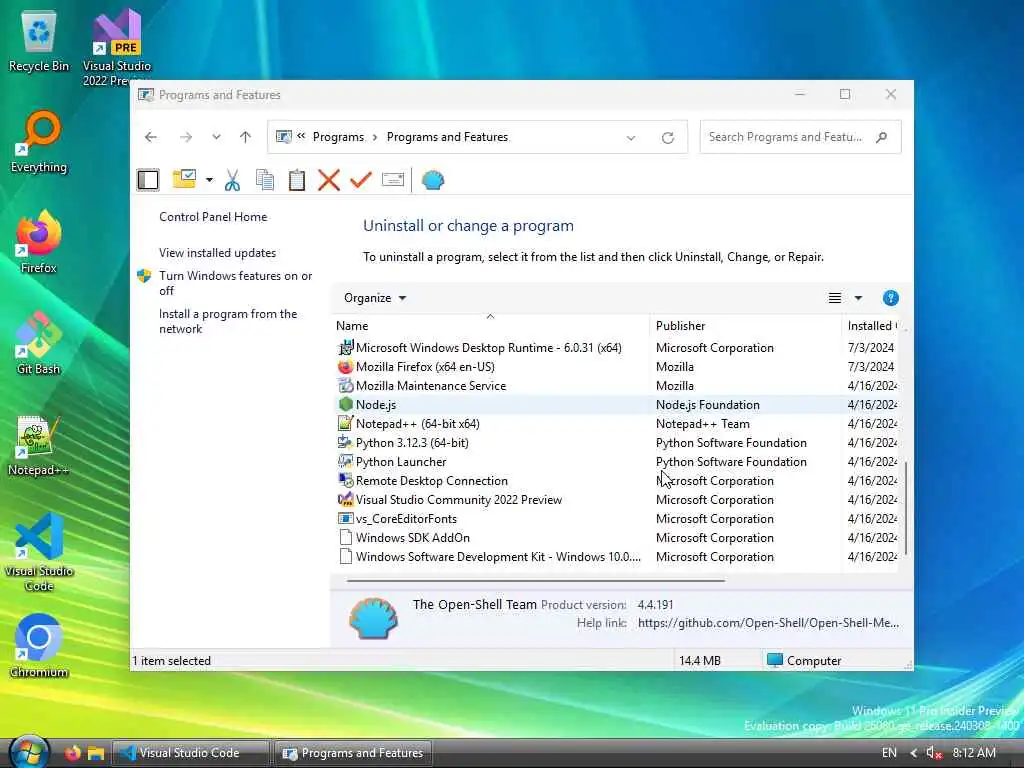Open Firefox desktop shortcut

[x=39, y=242]
